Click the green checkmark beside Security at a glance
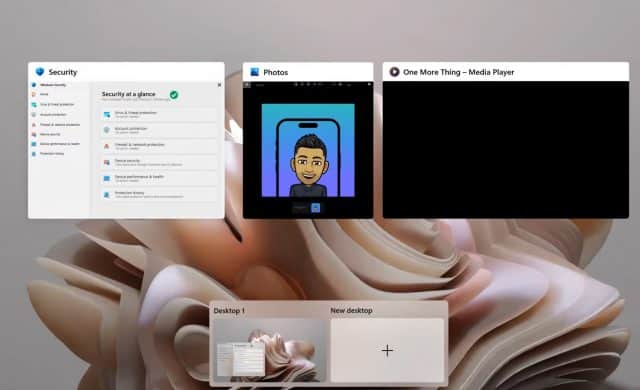This screenshot has height=390, width=640. click(x=174, y=95)
